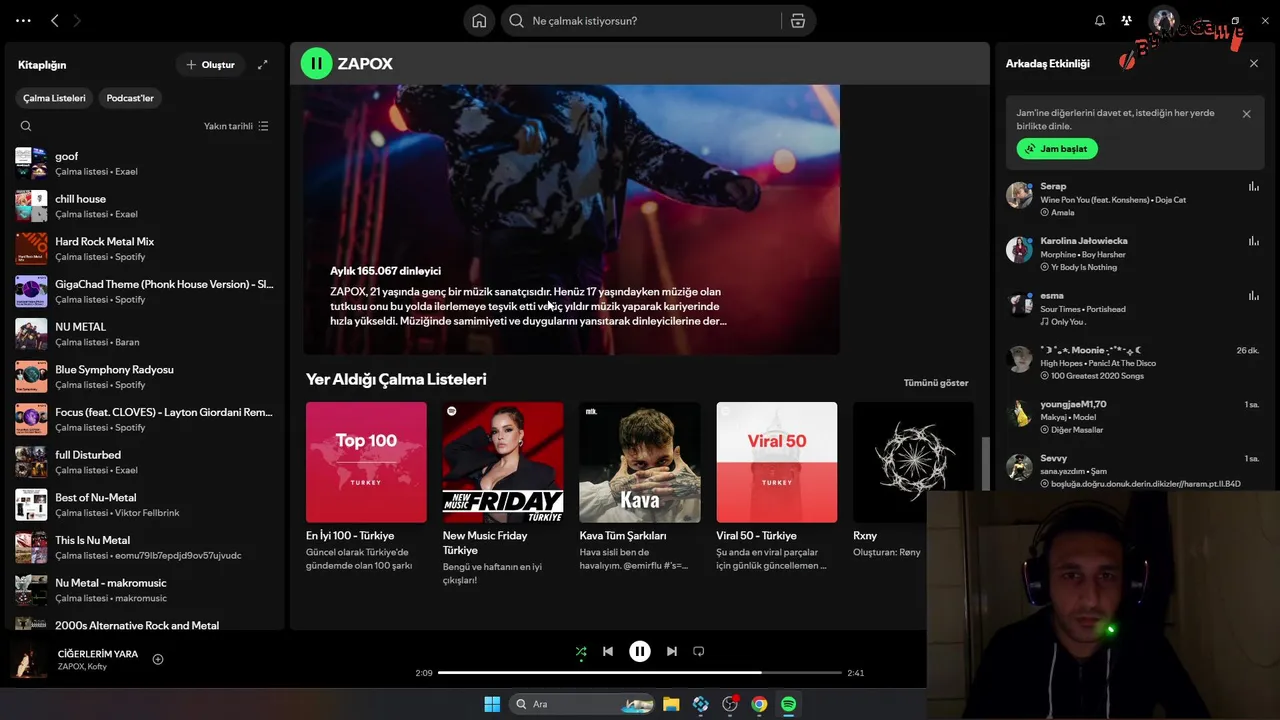Add current song with the plus icon

(158, 659)
